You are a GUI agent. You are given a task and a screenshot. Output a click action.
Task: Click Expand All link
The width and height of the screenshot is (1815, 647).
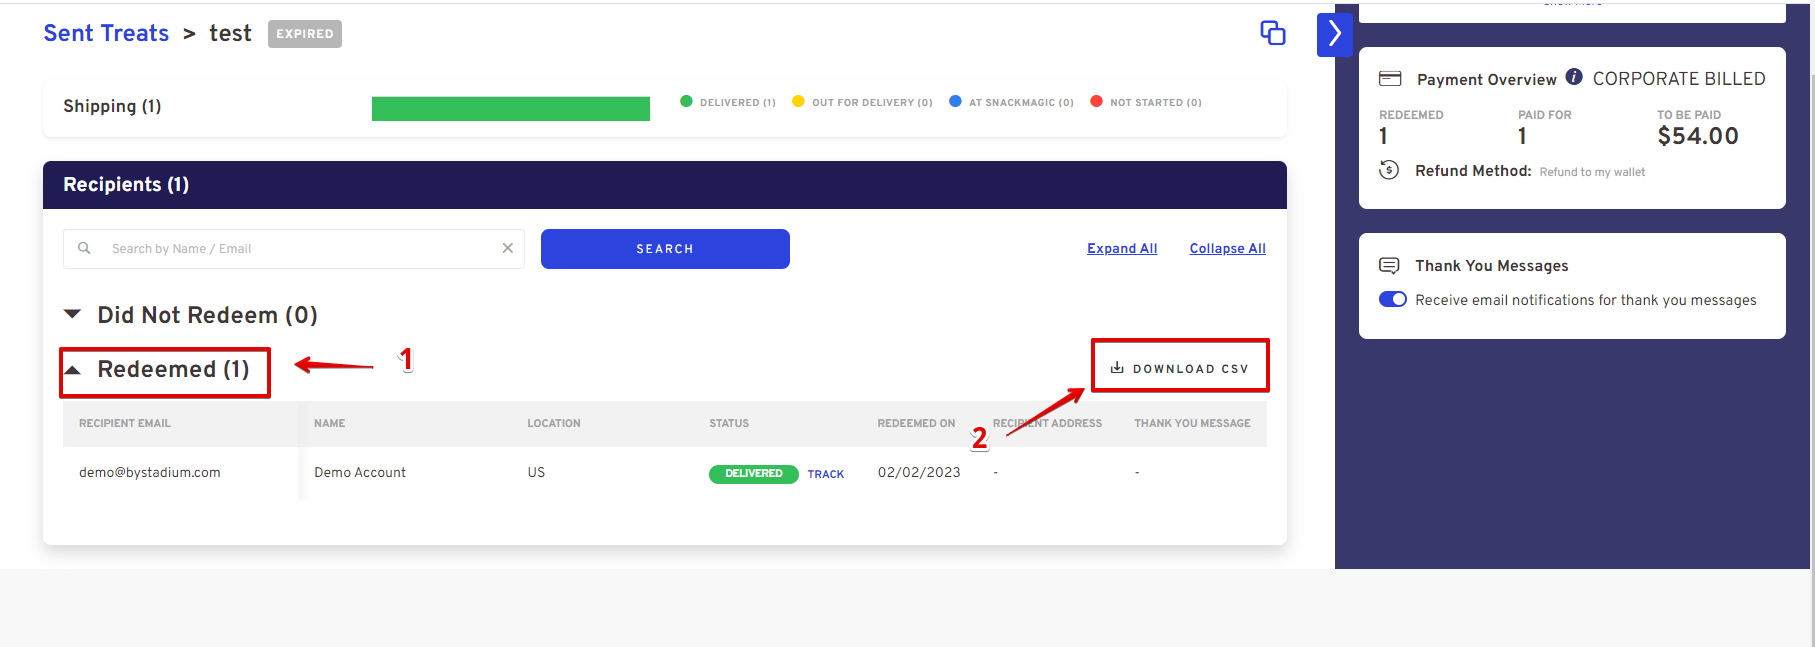tap(1122, 249)
